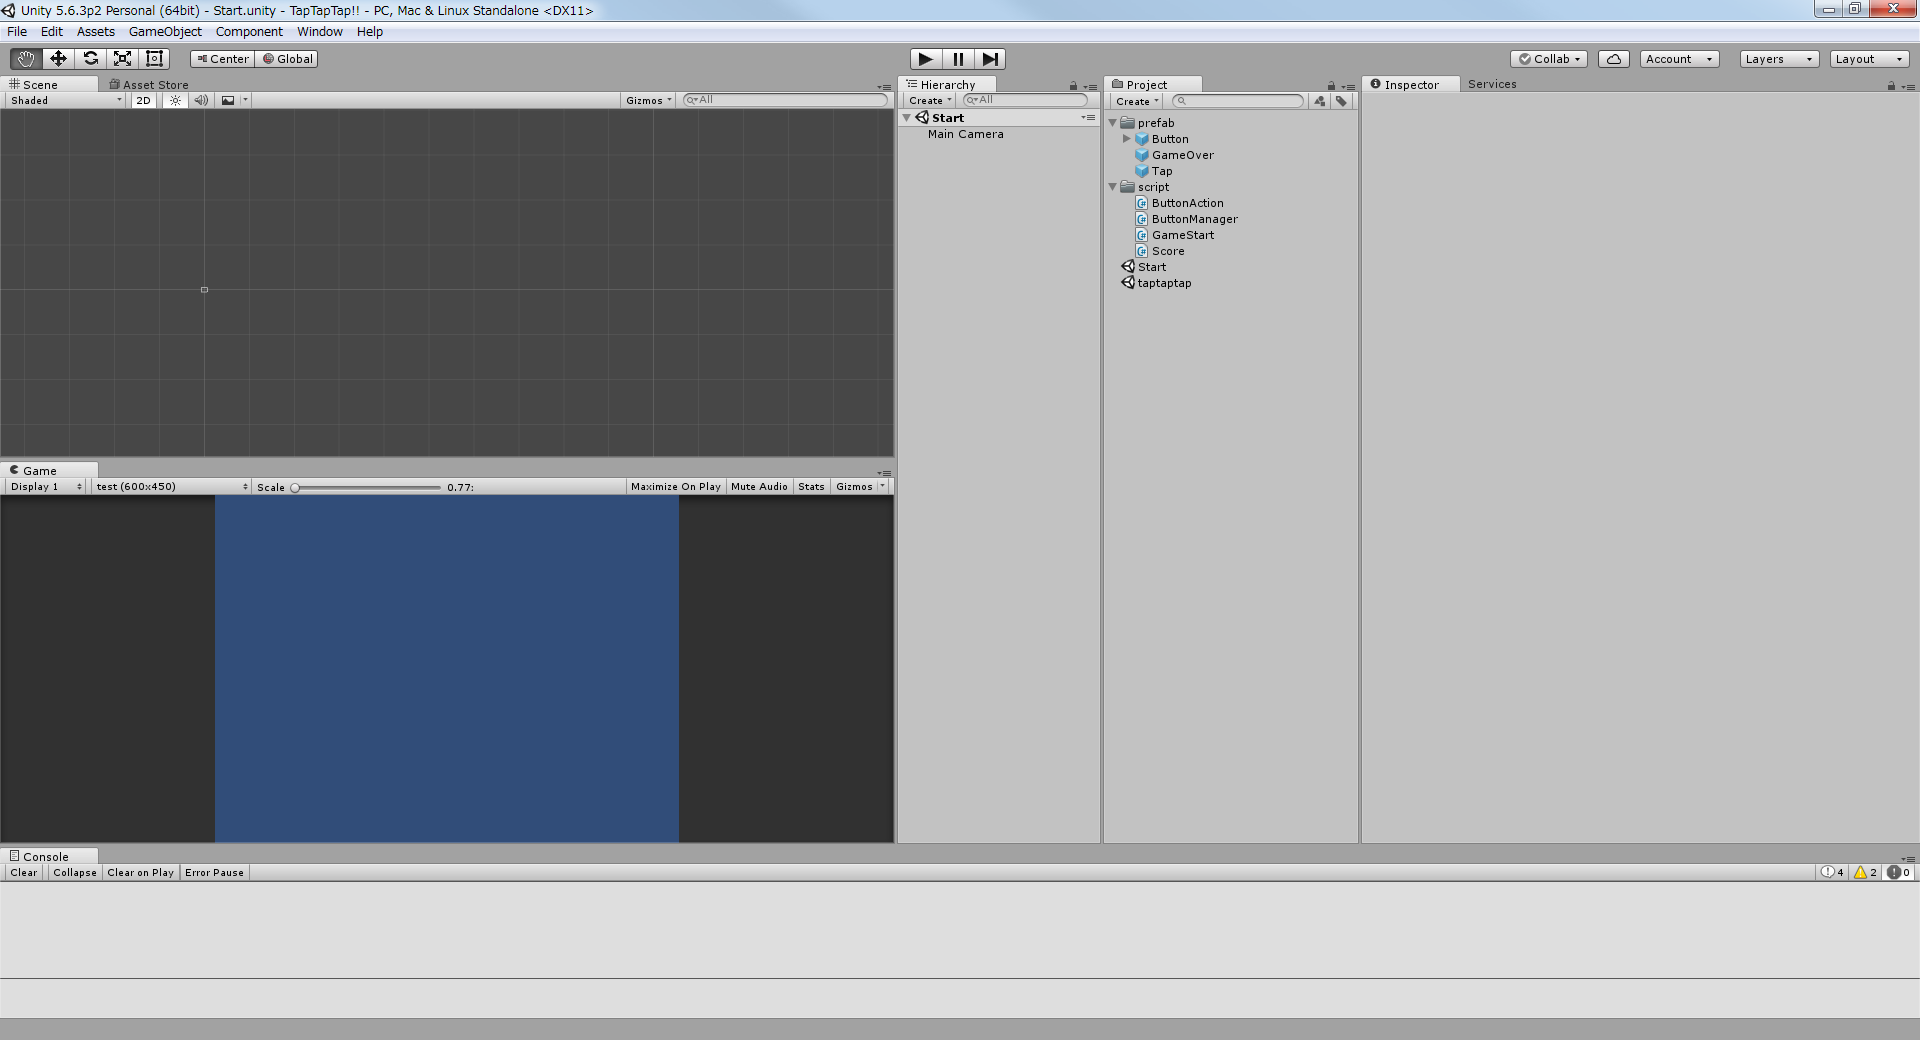Toggle Stats overlay in Game view

click(811, 486)
